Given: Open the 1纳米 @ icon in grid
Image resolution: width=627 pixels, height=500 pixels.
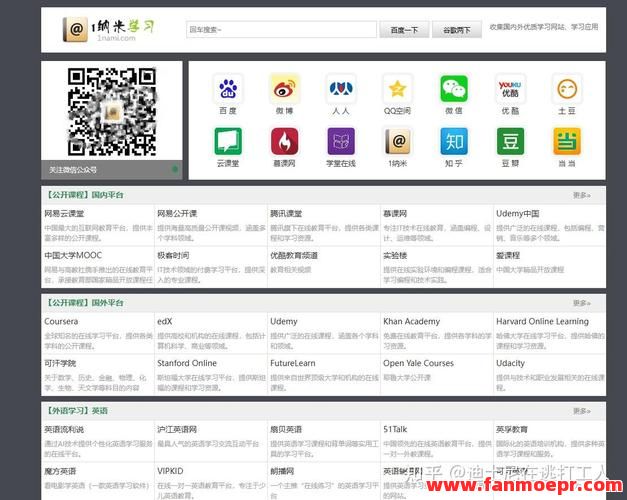Looking at the screenshot, I should click(397, 141).
